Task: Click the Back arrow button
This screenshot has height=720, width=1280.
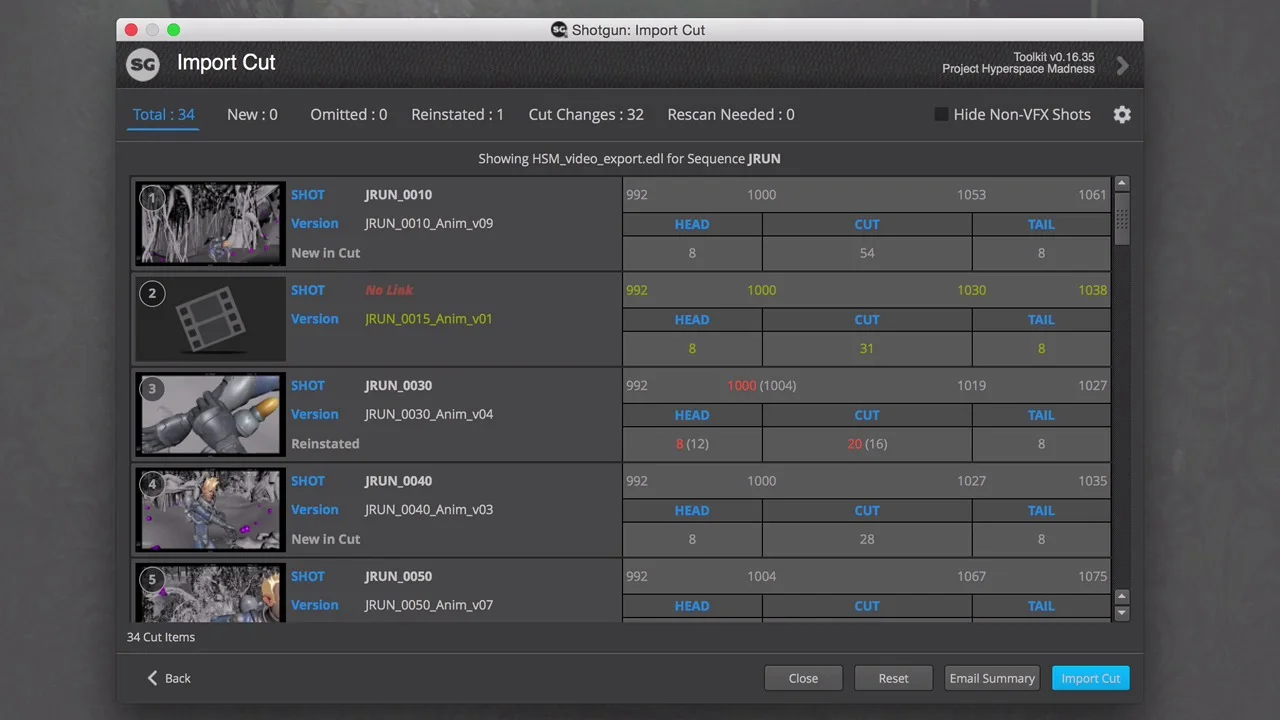Action: click(x=168, y=678)
